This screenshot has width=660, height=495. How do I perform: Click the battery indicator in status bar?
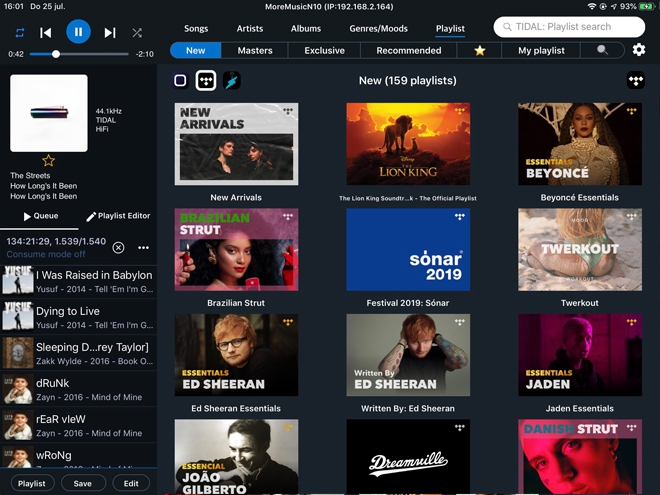coord(646,6)
